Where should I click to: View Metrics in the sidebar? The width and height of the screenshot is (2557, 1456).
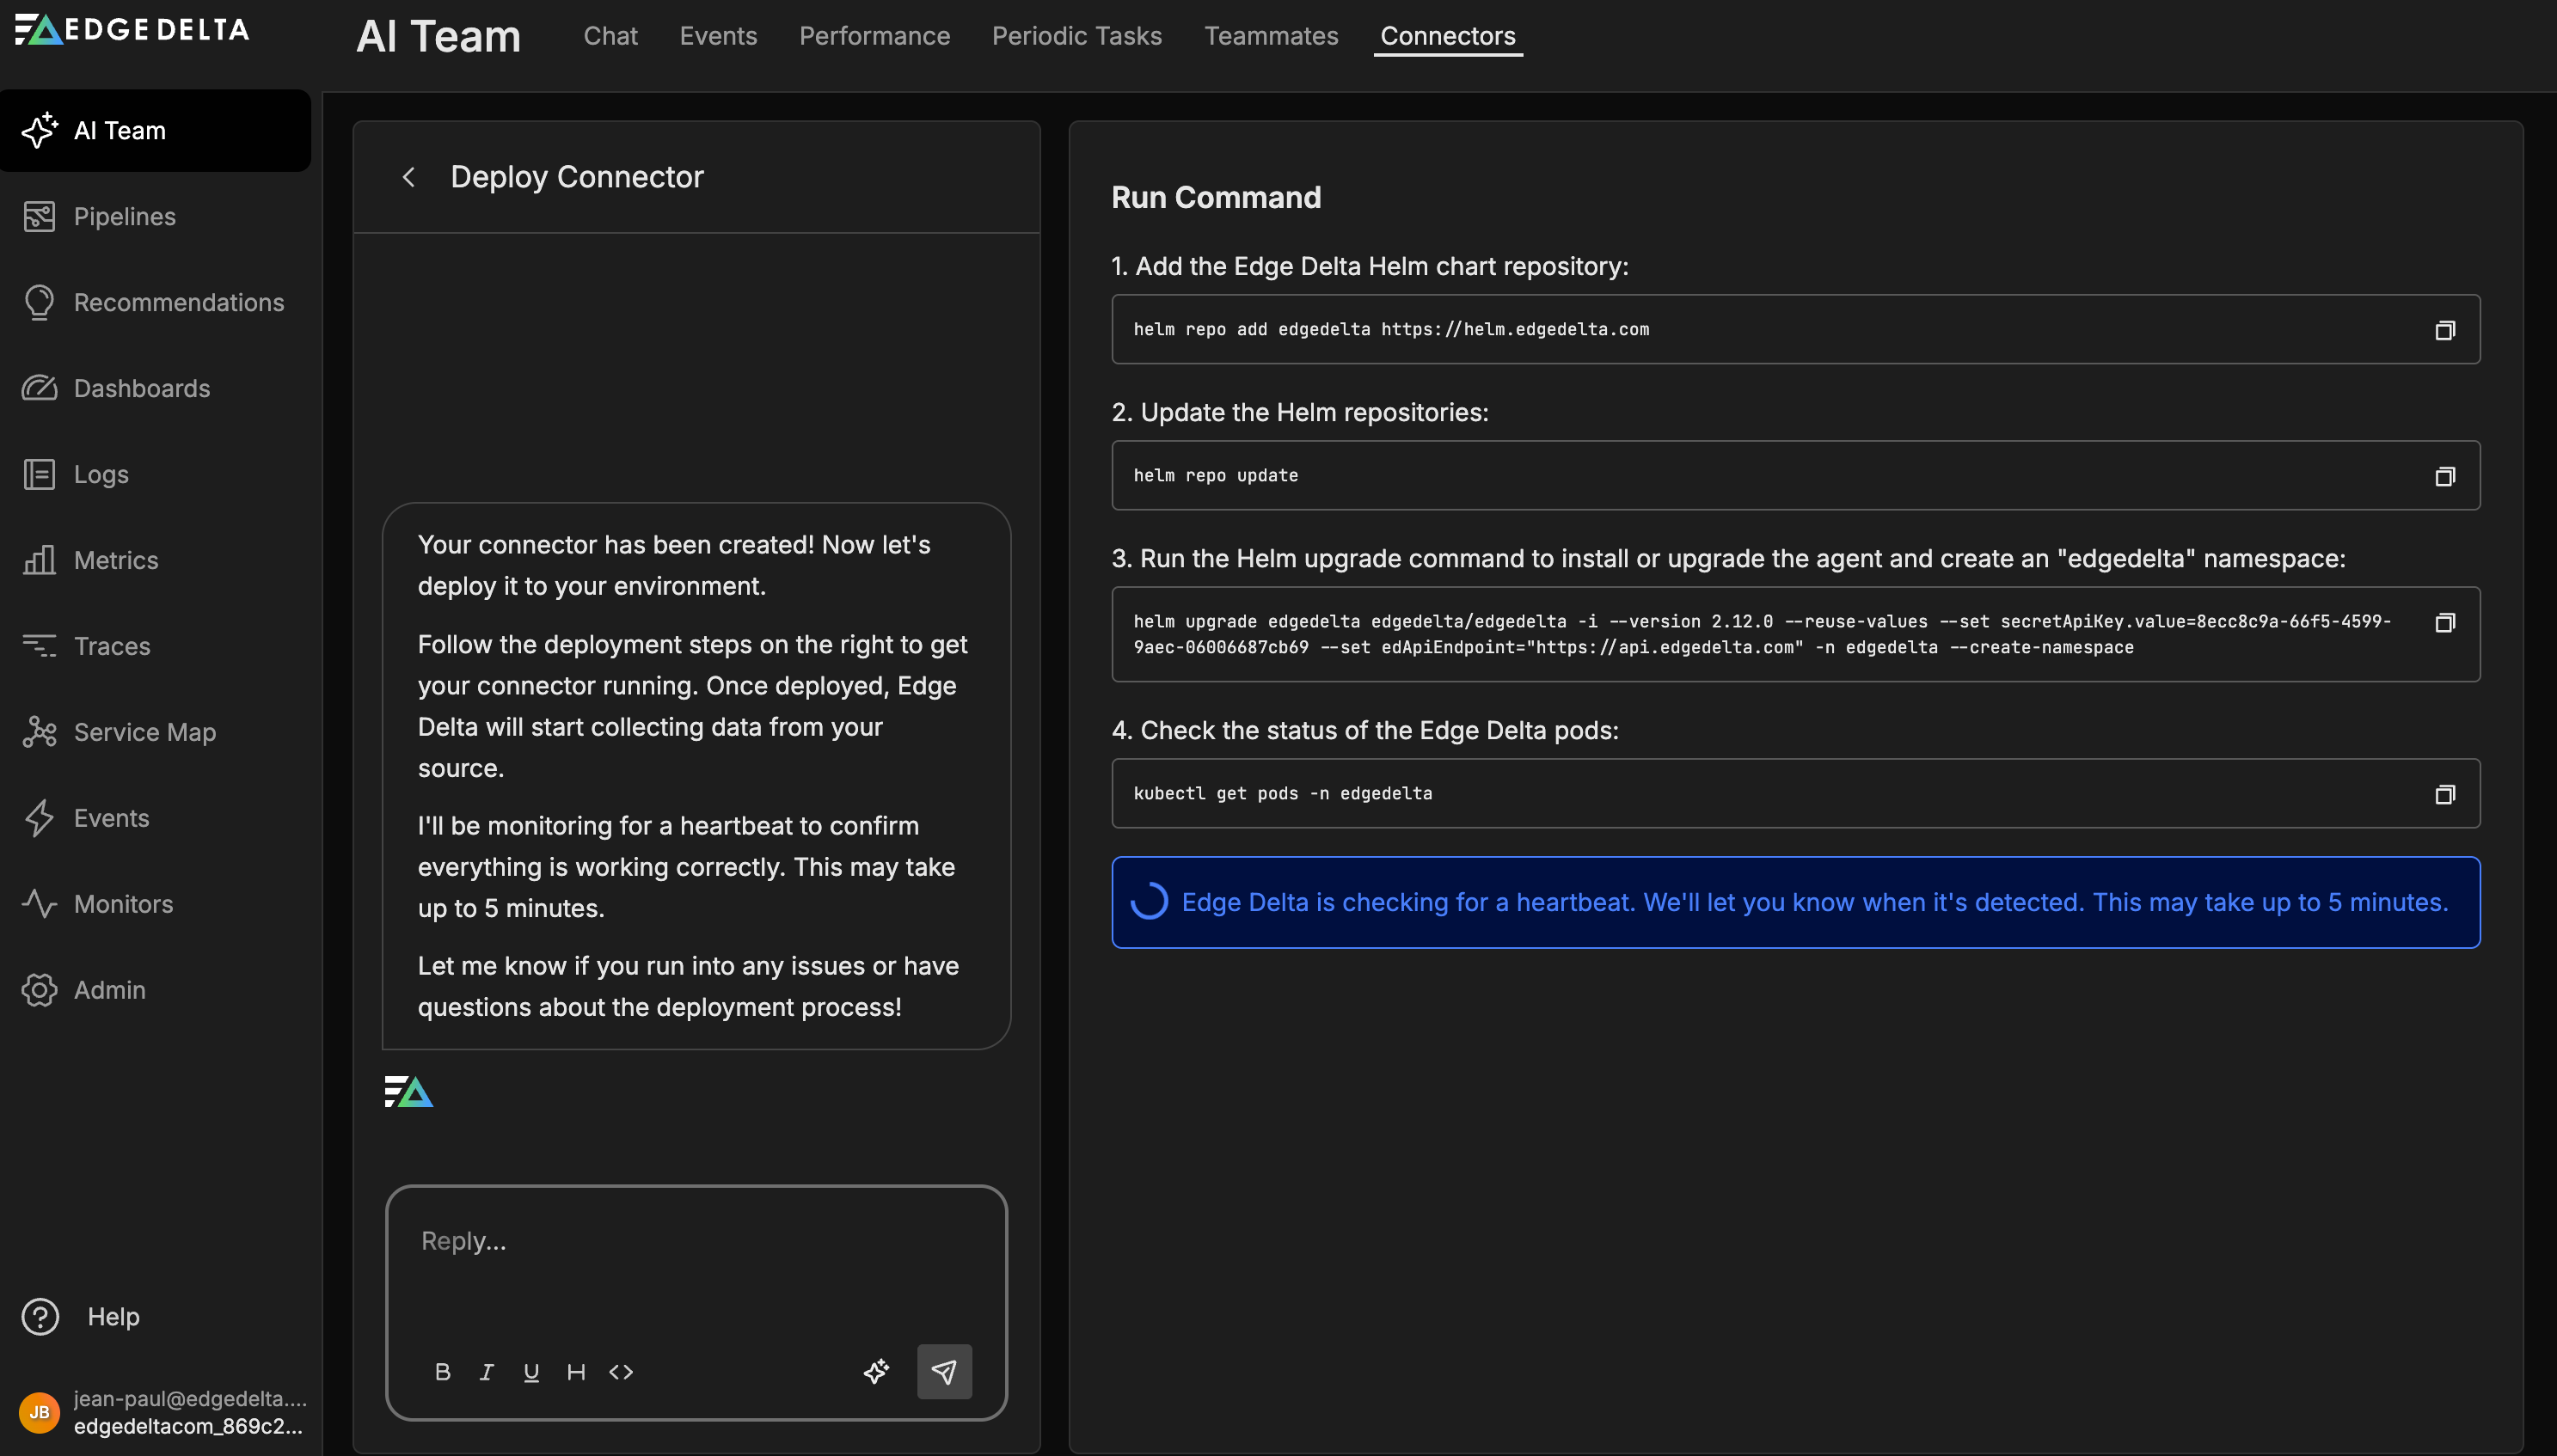click(116, 560)
